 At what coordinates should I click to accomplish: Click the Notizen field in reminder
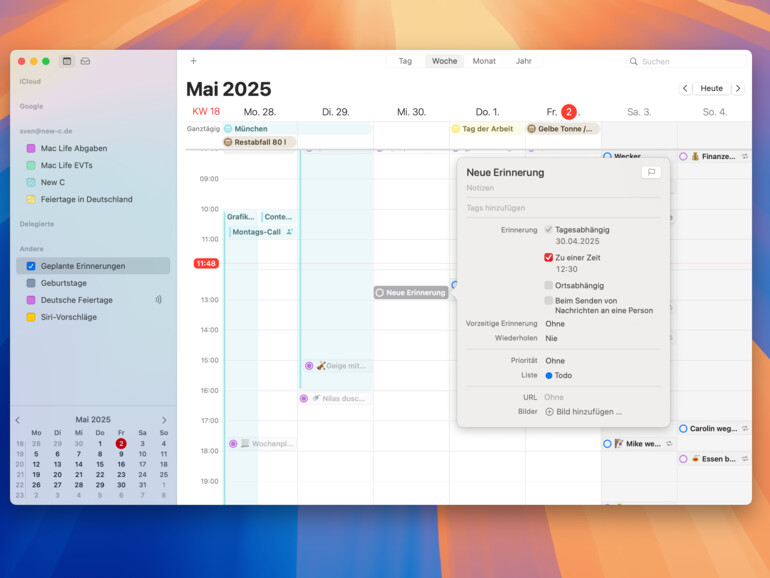[x=564, y=188]
